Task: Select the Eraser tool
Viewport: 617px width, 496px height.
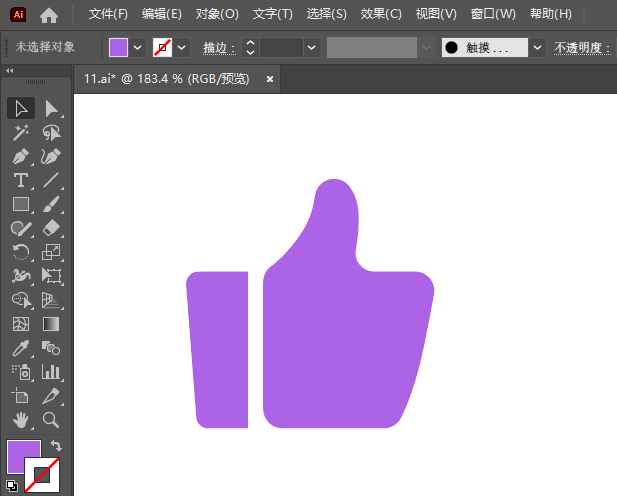Action: pyautogui.click(x=51, y=228)
